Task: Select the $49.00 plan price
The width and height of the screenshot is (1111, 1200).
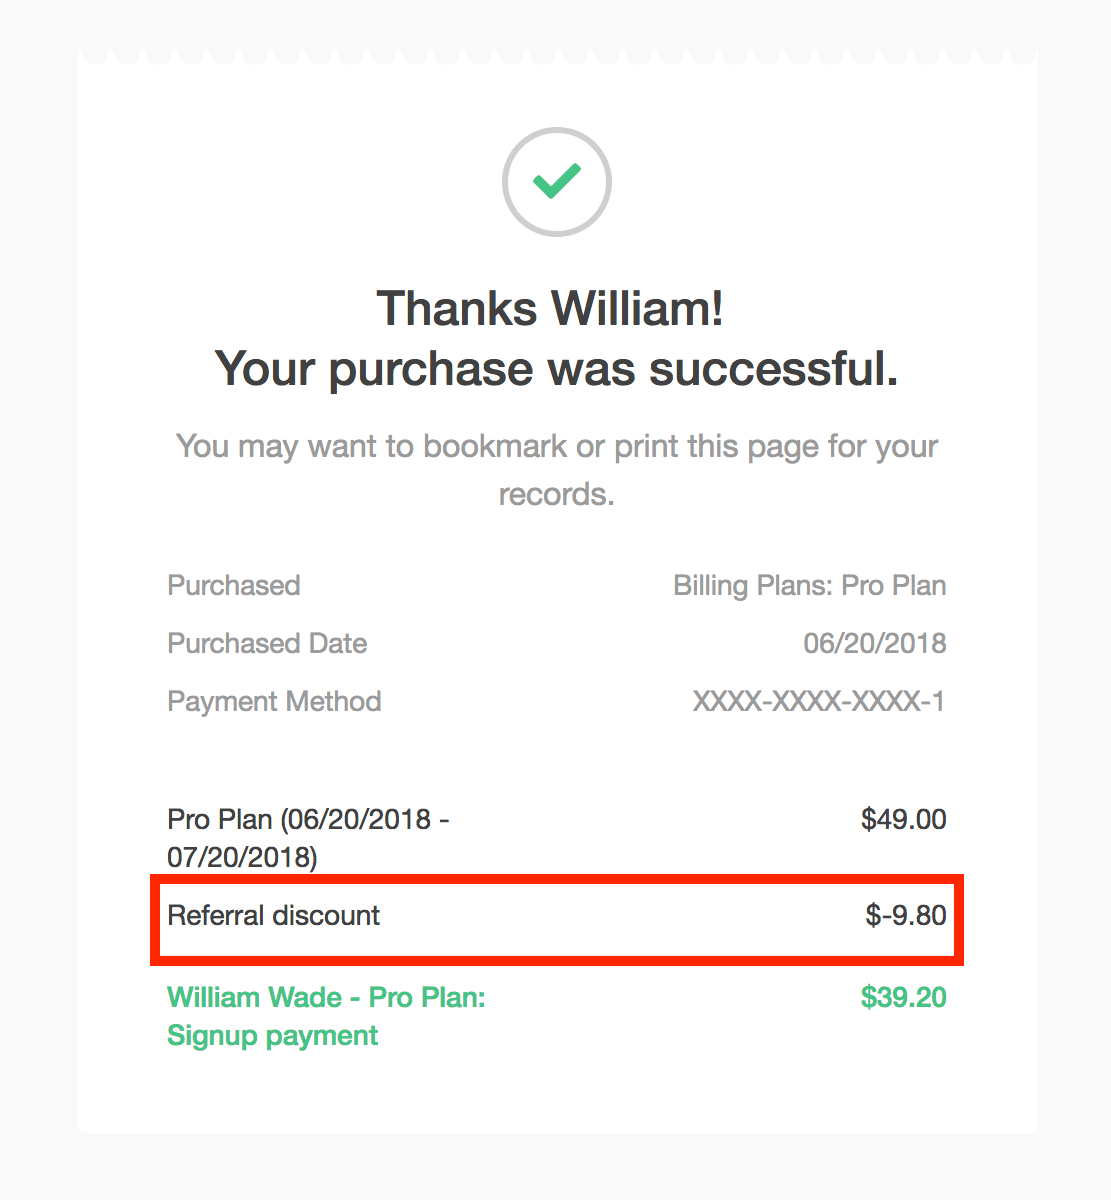Action: [x=904, y=819]
